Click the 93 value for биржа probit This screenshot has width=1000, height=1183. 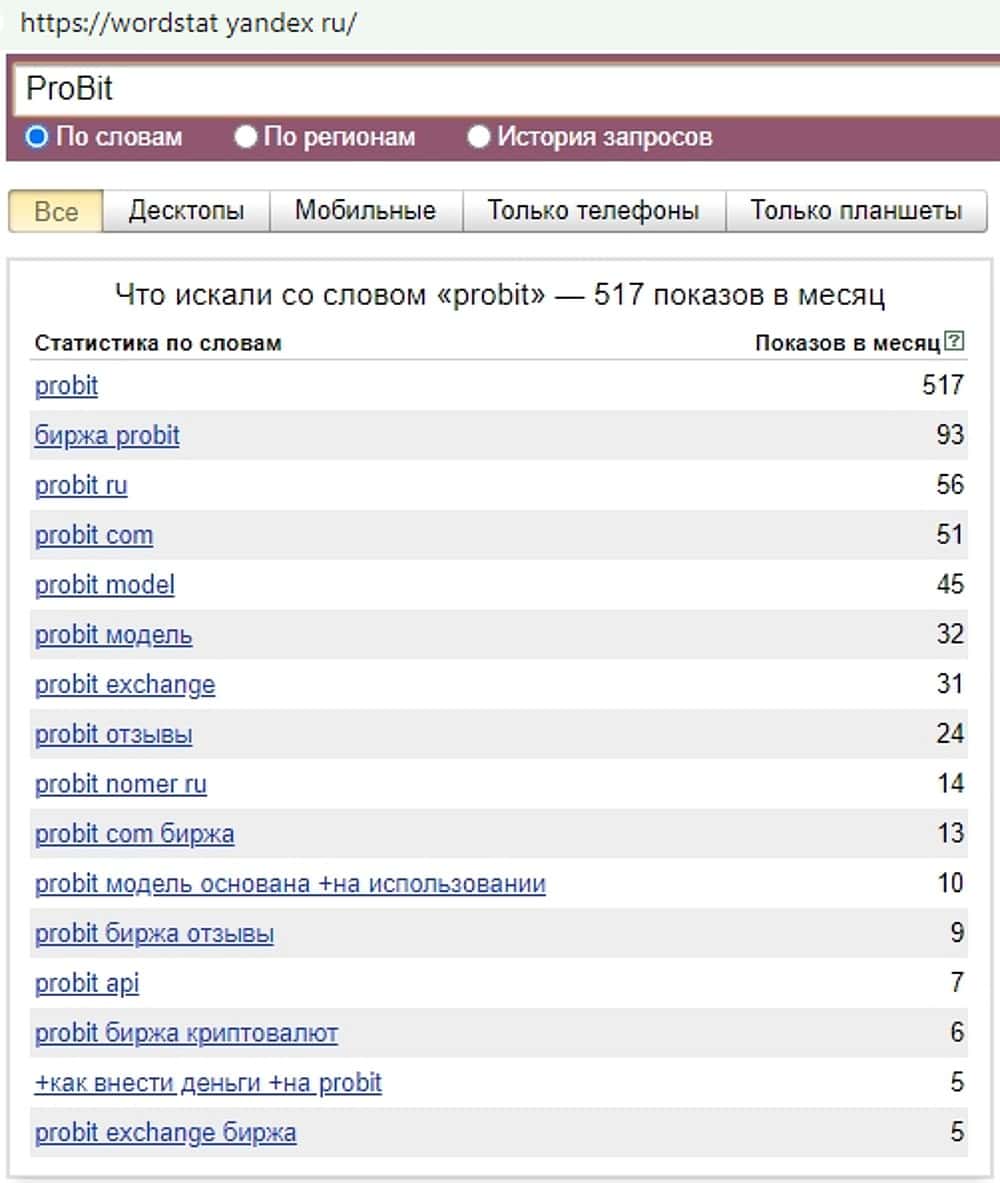(x=950, y=435)
